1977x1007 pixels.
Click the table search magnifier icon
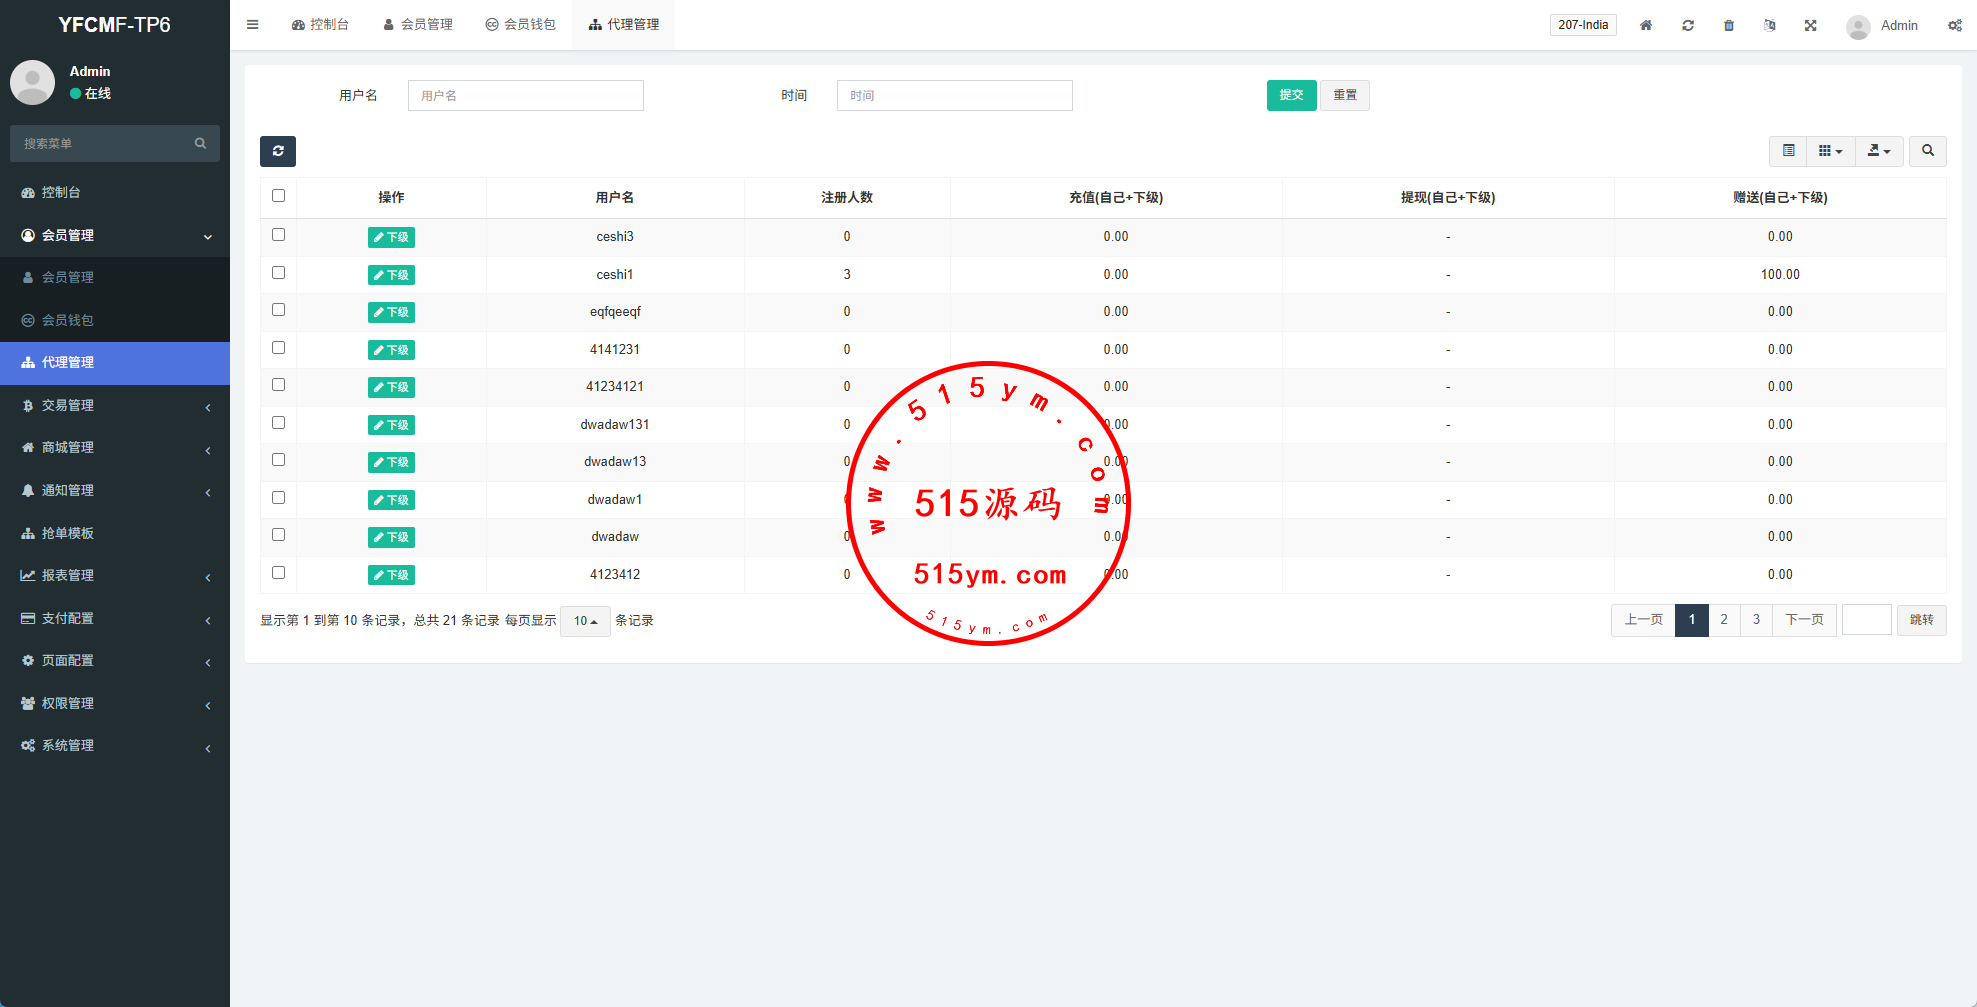click(x=1927, y=151)
